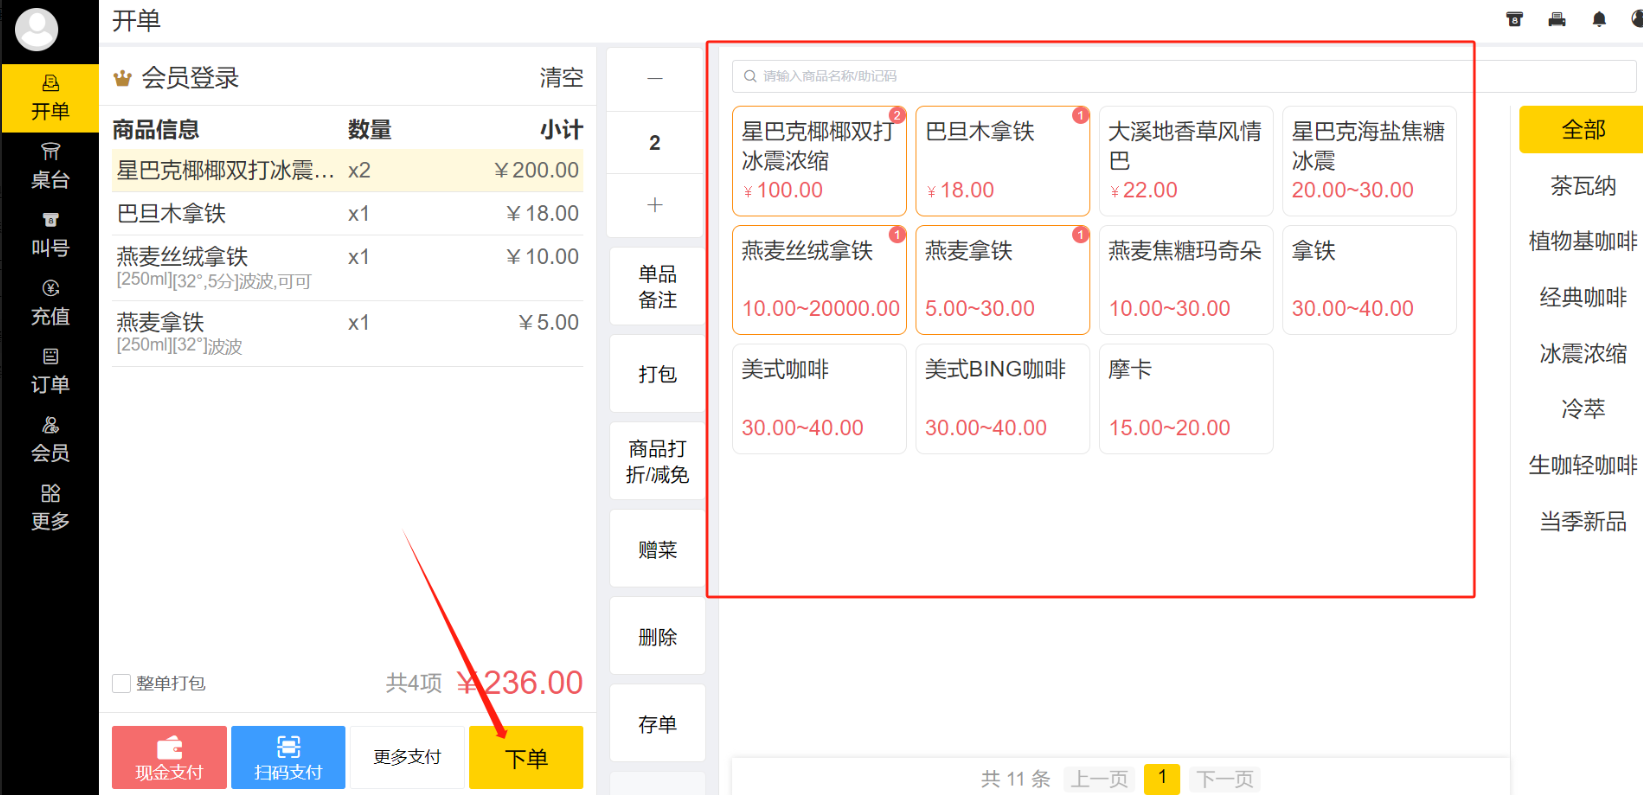This screenshot has height=795, width=1643.
Task: Go to 充值 recharge in sidebar
Action: (x=50, y=303)
